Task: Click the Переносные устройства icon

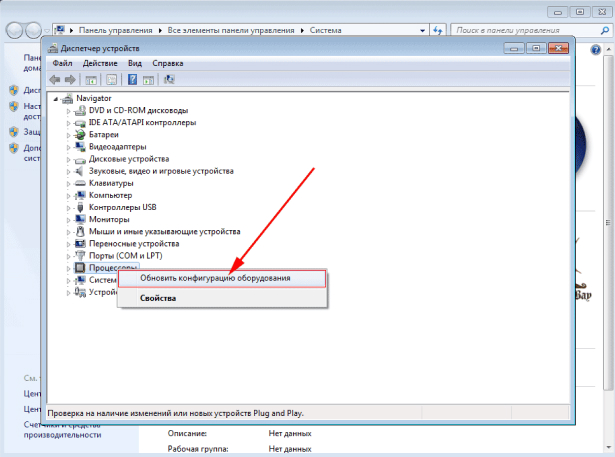Action: [x=80, y=244]
